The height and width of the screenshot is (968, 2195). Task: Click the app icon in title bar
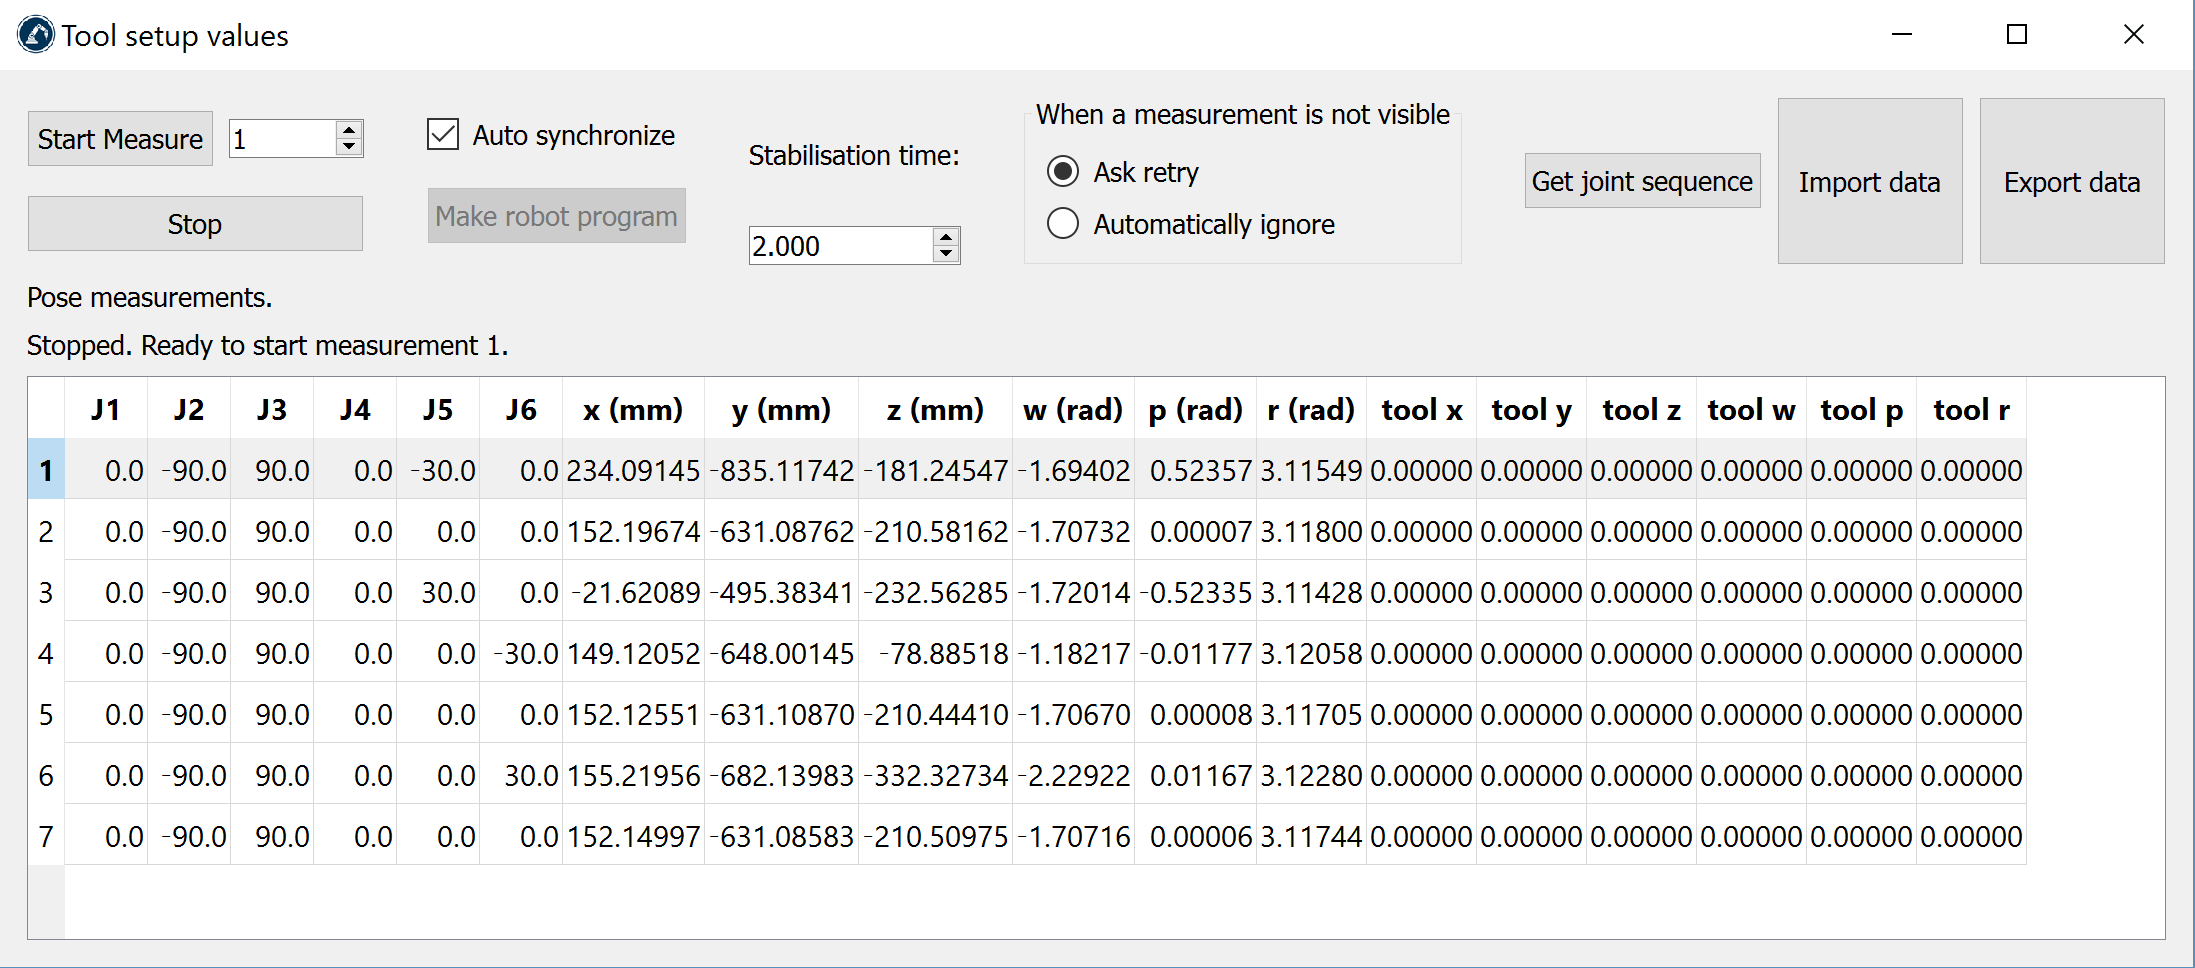tap(36, 35)
